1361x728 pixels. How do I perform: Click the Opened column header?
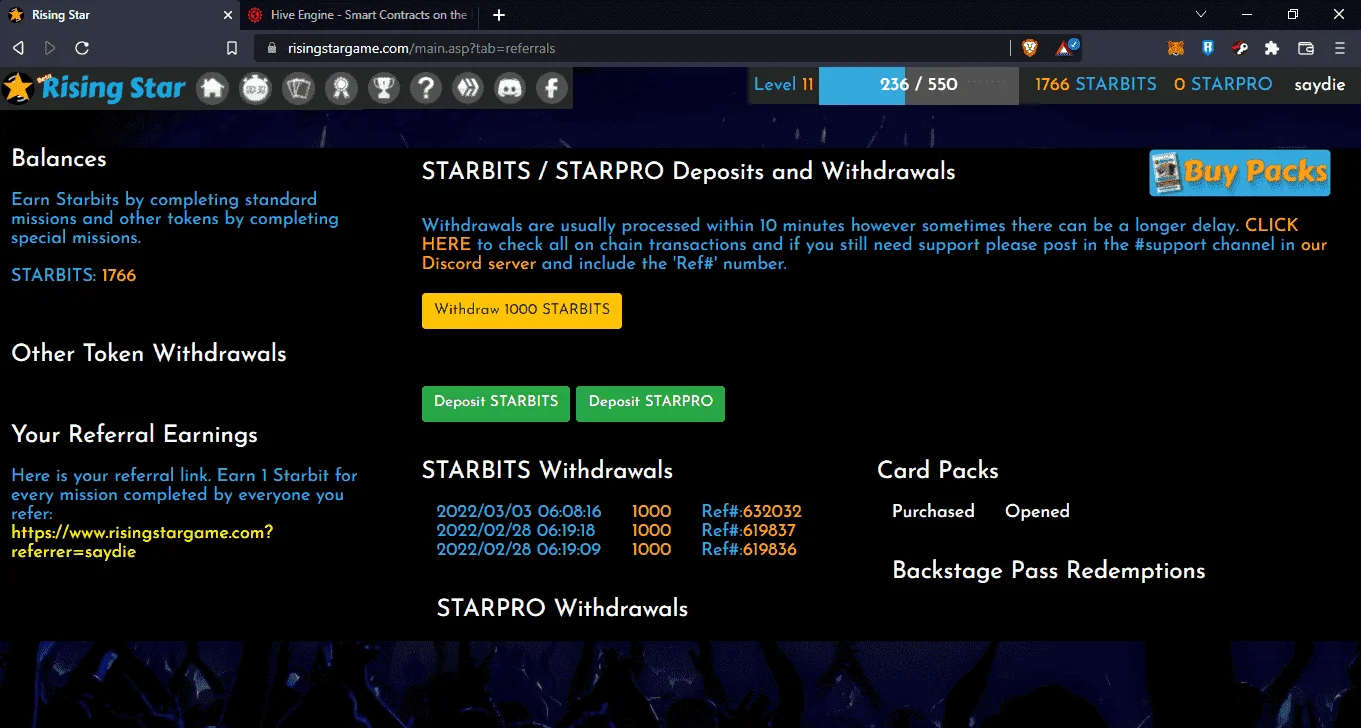(x=1037, y=512)
